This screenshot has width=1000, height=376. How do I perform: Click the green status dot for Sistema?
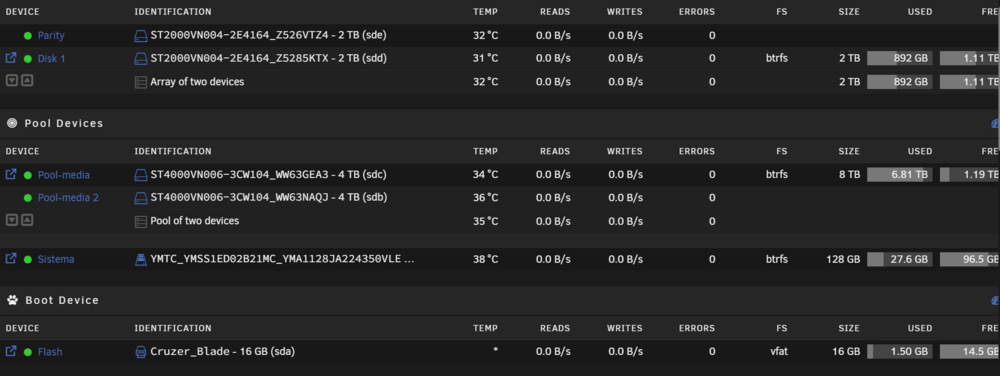click(x=27, y=259)
